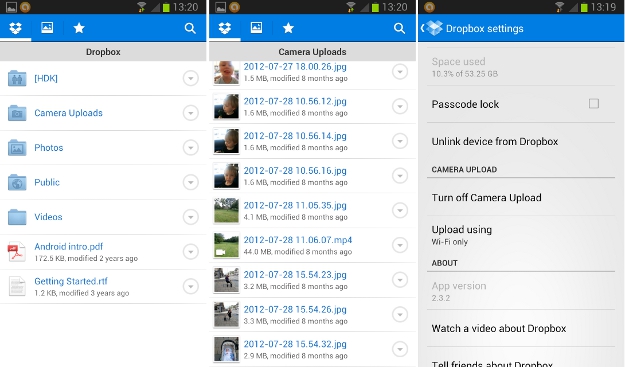This screenshot has height=367, width=625.
Task: Expand options for 2012-07-27 18.00.26.jpg
Action: click(400, 72)
